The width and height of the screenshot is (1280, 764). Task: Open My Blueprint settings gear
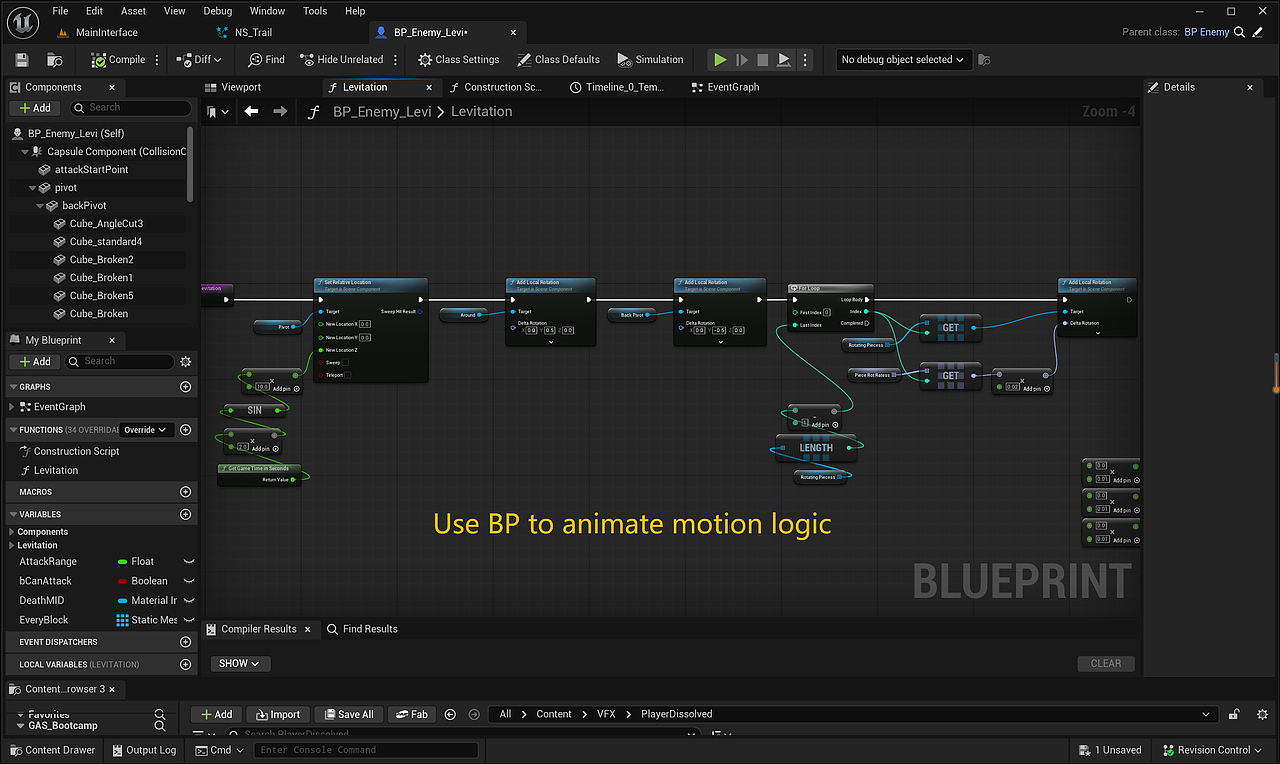pos(185,361)
